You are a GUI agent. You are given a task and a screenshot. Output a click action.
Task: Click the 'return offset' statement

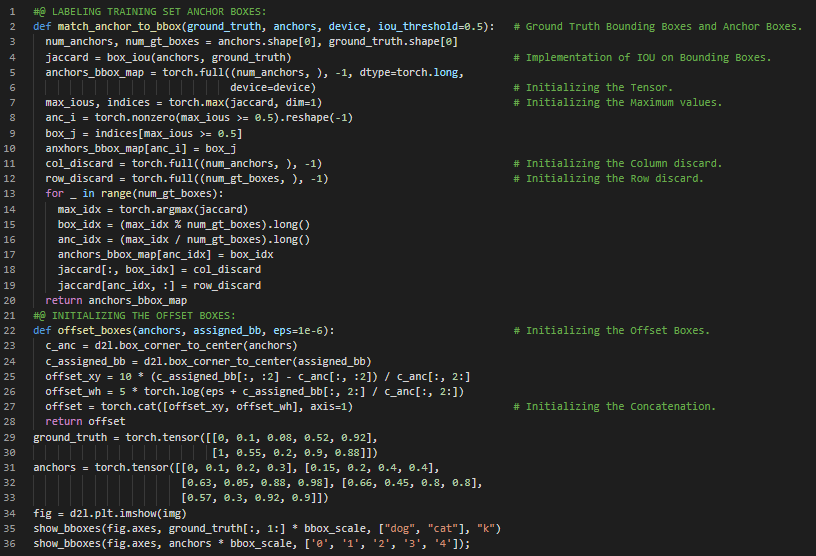point(78,421)
